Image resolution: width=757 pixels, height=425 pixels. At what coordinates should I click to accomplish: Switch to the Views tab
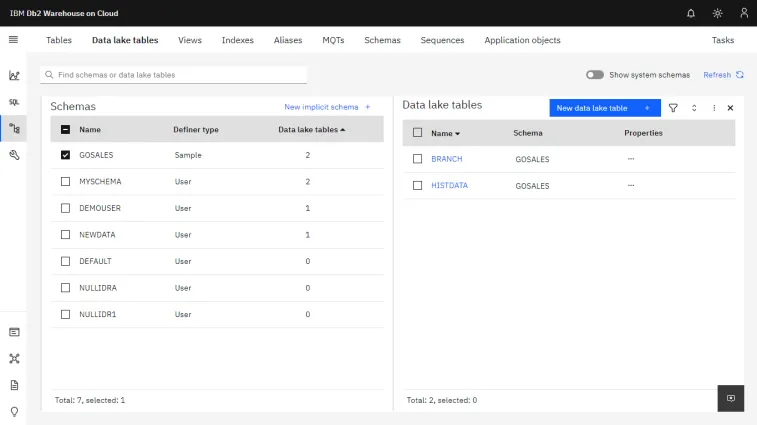click(190, 40)
